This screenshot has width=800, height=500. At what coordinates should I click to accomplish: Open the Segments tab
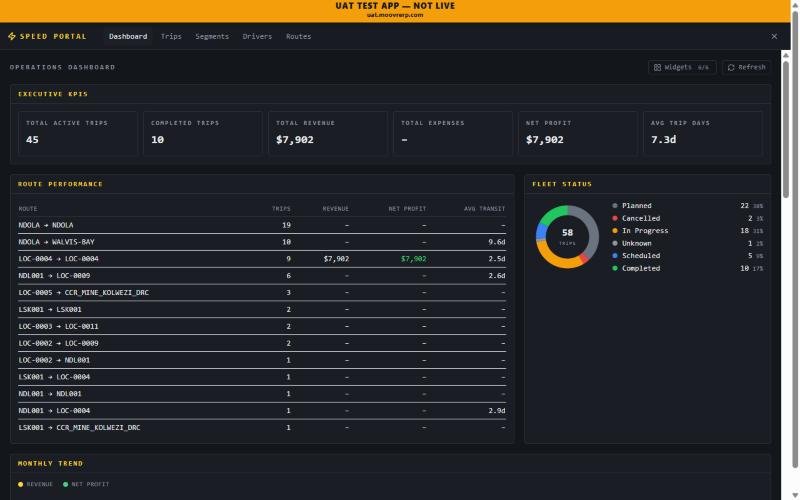click(x=212, y=36)
